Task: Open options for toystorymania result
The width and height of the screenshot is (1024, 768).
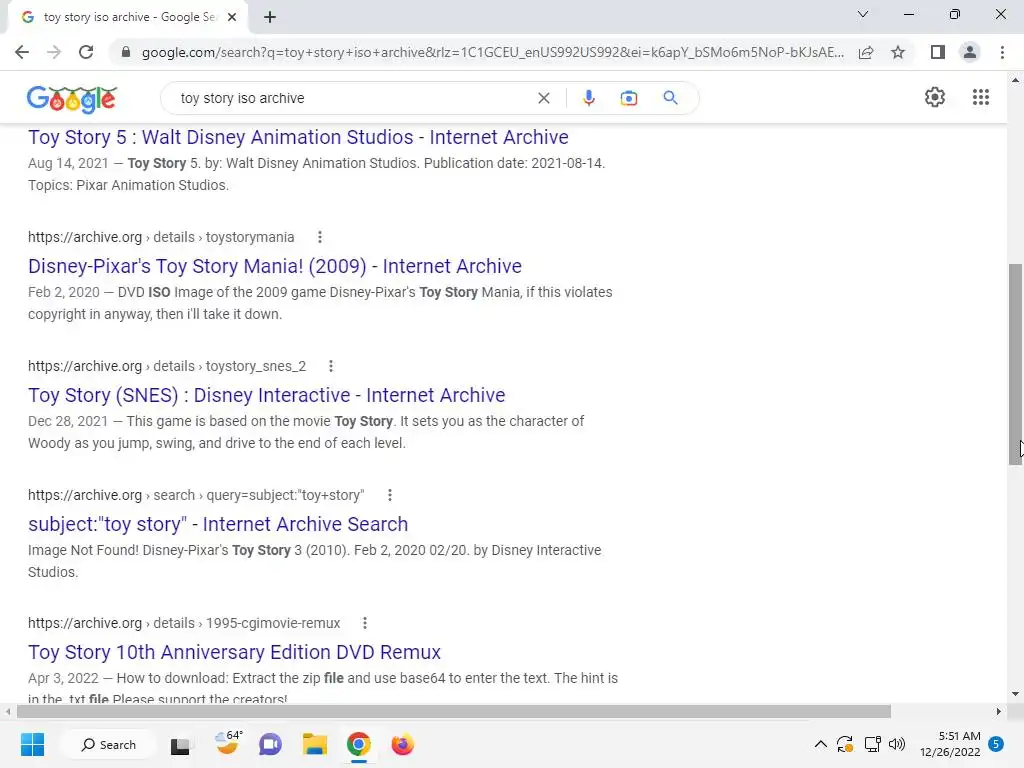Action: coord(319,237)
